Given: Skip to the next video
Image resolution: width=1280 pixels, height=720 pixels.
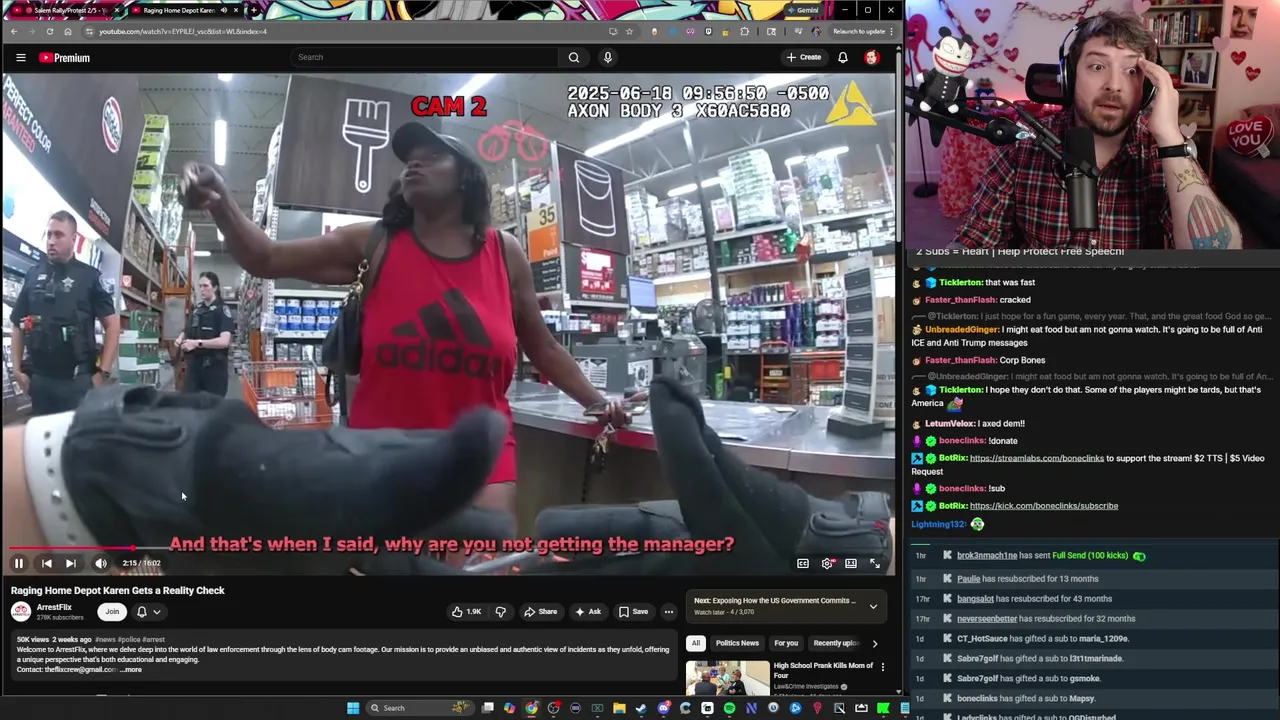Looking at the screenshot, I should (70, 563).
